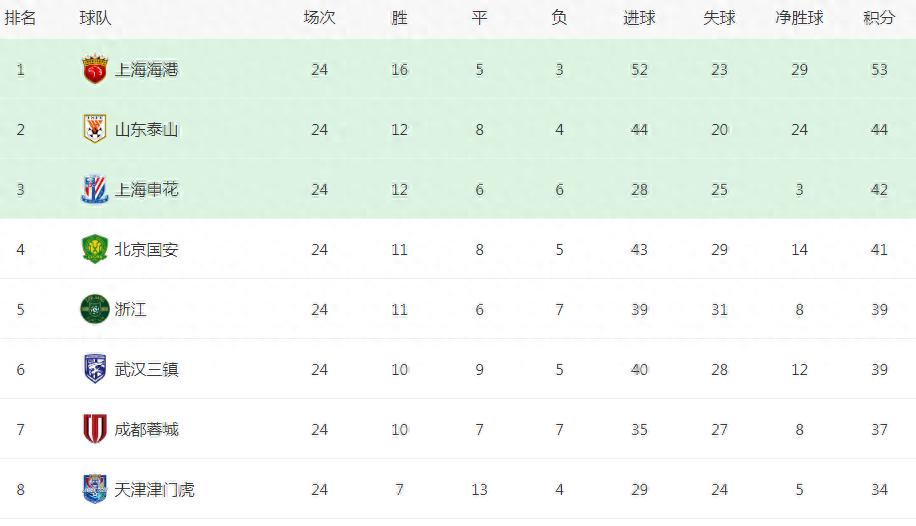Viewport: 916px width, 526px height.
Task: Sort by the 积分 points column header
Action: click(x=879, y=18)
